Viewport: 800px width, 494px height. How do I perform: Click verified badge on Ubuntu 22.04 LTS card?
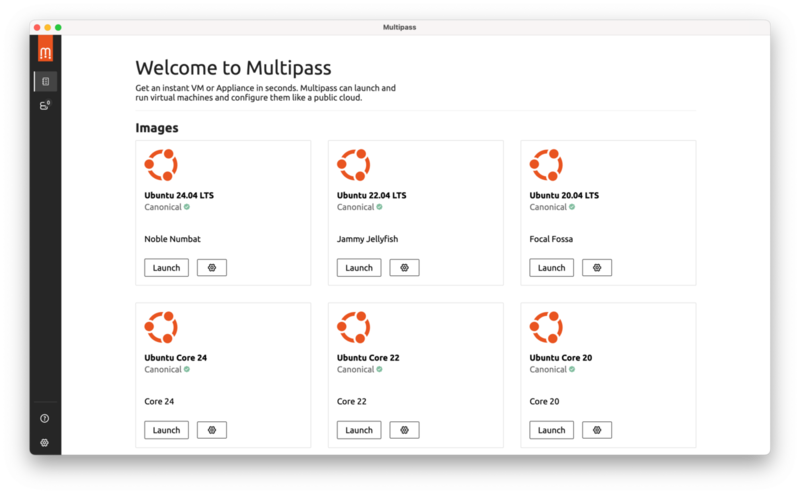click(x=380, y=207)
